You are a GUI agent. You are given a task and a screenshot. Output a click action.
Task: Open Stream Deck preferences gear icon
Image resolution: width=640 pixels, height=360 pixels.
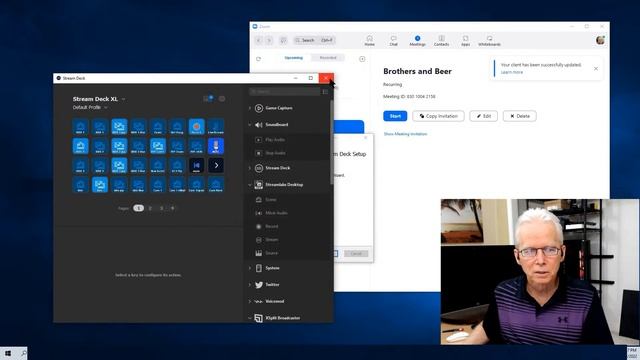pos(222,99)
